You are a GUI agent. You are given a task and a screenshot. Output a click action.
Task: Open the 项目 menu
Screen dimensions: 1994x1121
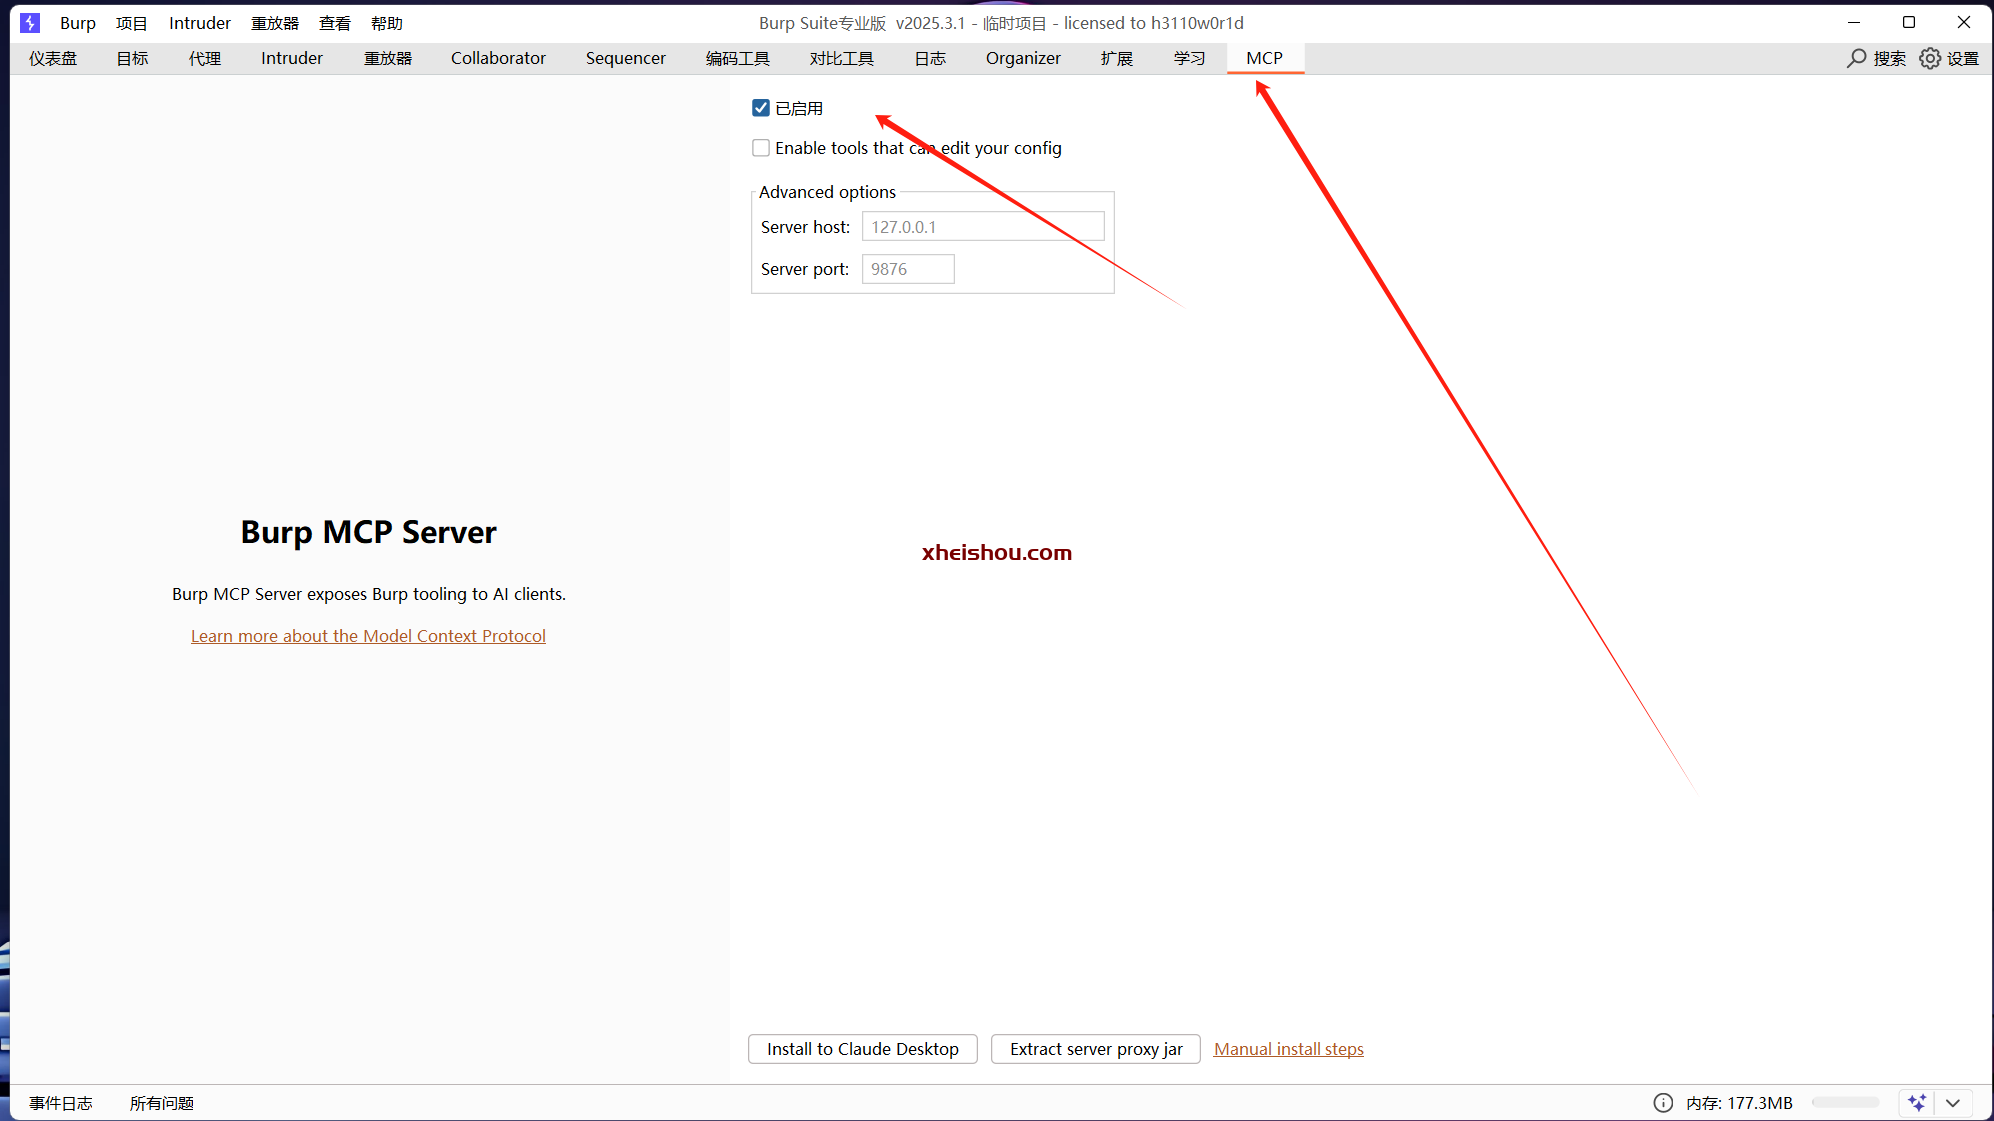tap(132, 23)
